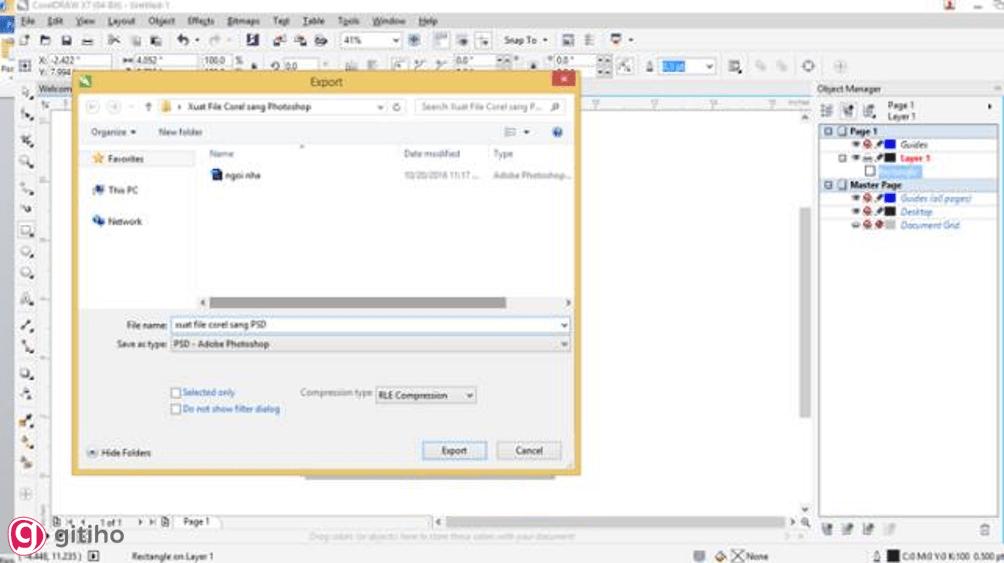Select the Connector tool in toolbox
This screenshot has height=563, width=1004.
point(26,347)
